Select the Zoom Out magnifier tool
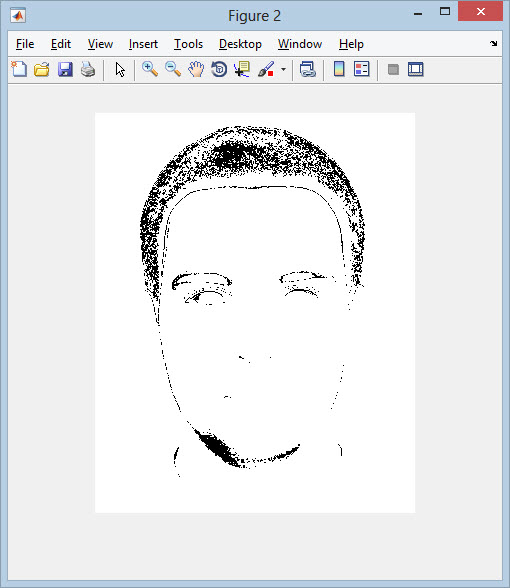Image resolution: width=510 pixels, height=588 pixels. (173, 69)
